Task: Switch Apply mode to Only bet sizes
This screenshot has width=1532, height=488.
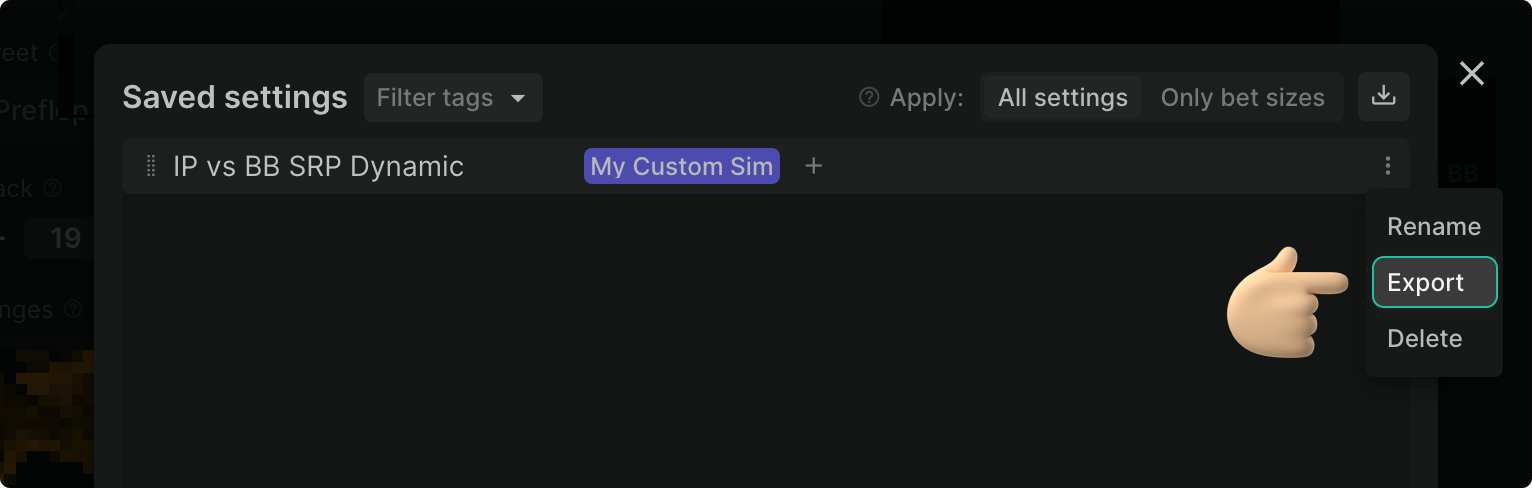Action: (1242, 97)
